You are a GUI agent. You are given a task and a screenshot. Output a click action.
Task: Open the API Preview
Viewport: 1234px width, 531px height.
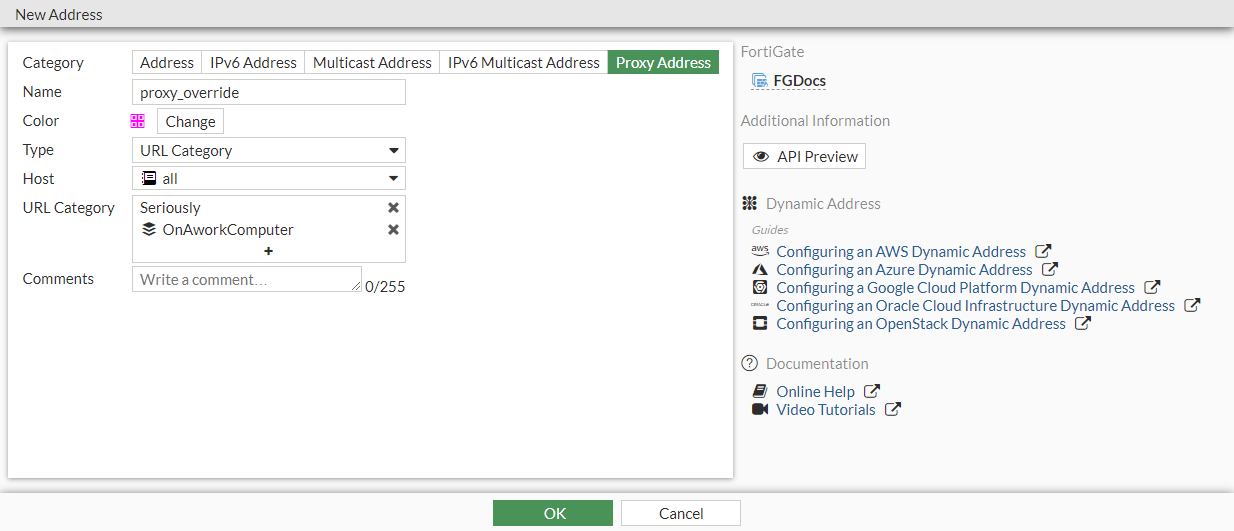(804, 157)
